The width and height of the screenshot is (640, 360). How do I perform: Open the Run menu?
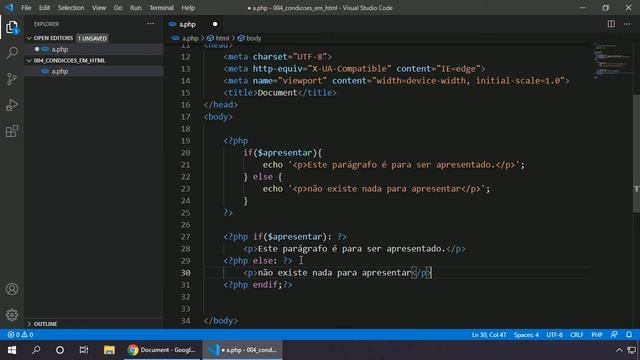[136, 7]
